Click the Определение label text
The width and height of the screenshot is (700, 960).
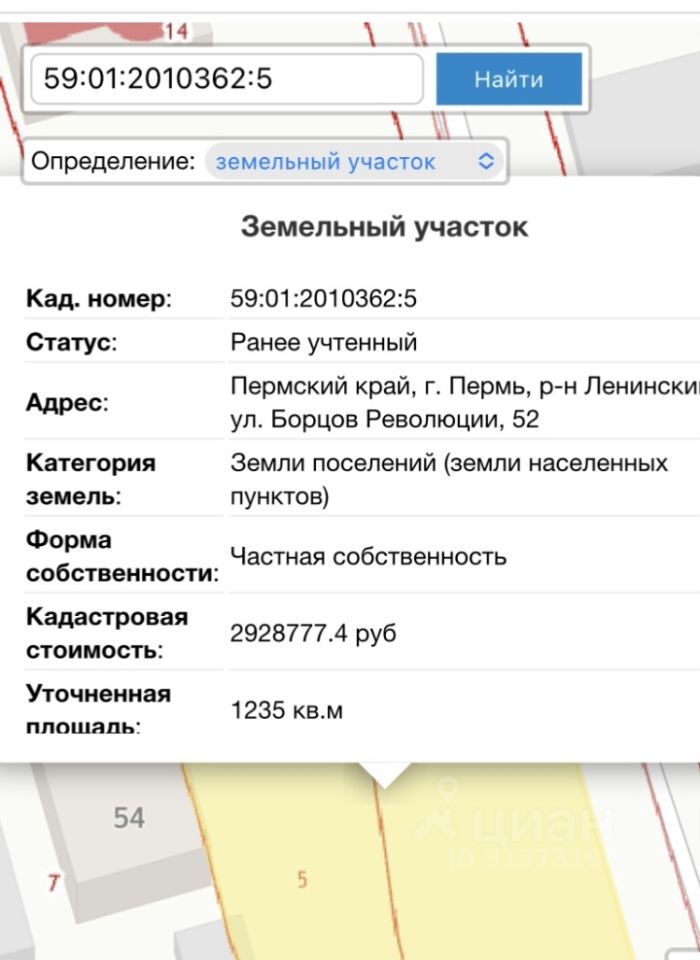coord(112,162)
